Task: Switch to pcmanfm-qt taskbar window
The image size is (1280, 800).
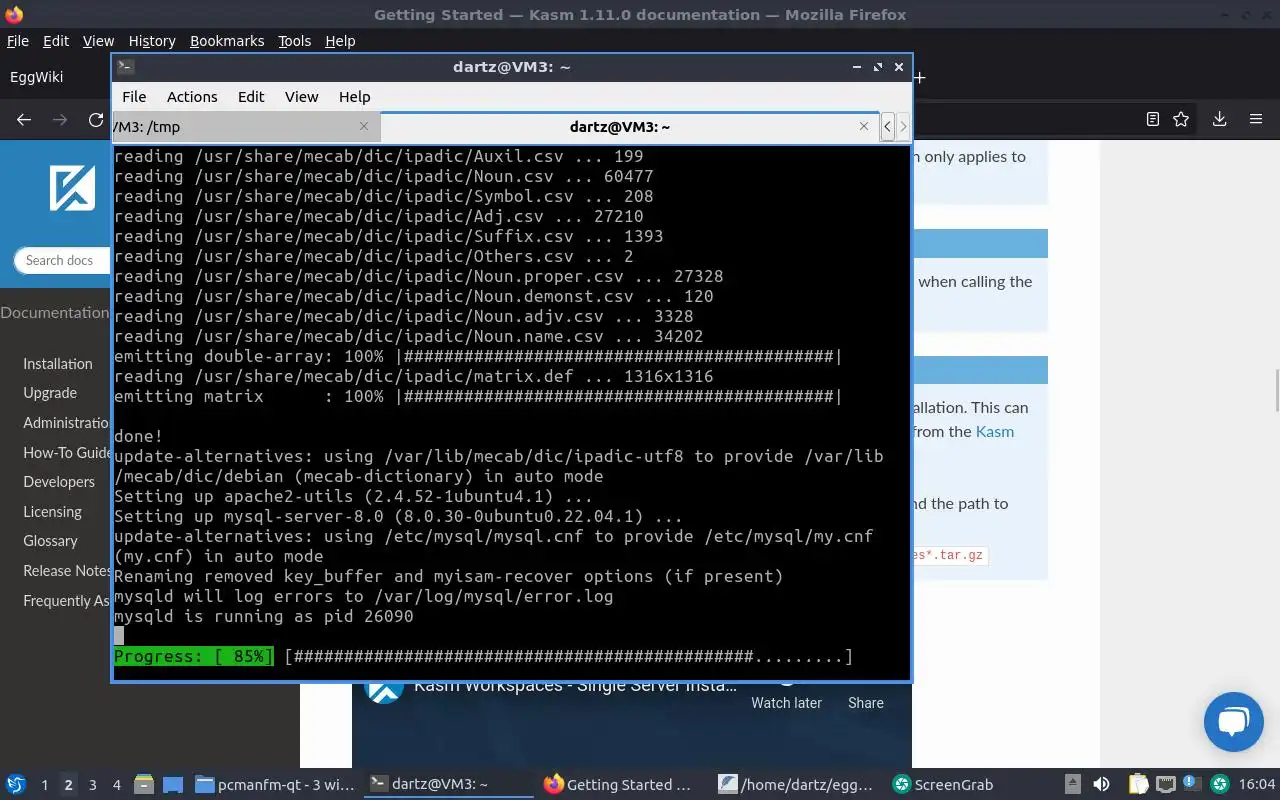Action: (x=274, y=785)
